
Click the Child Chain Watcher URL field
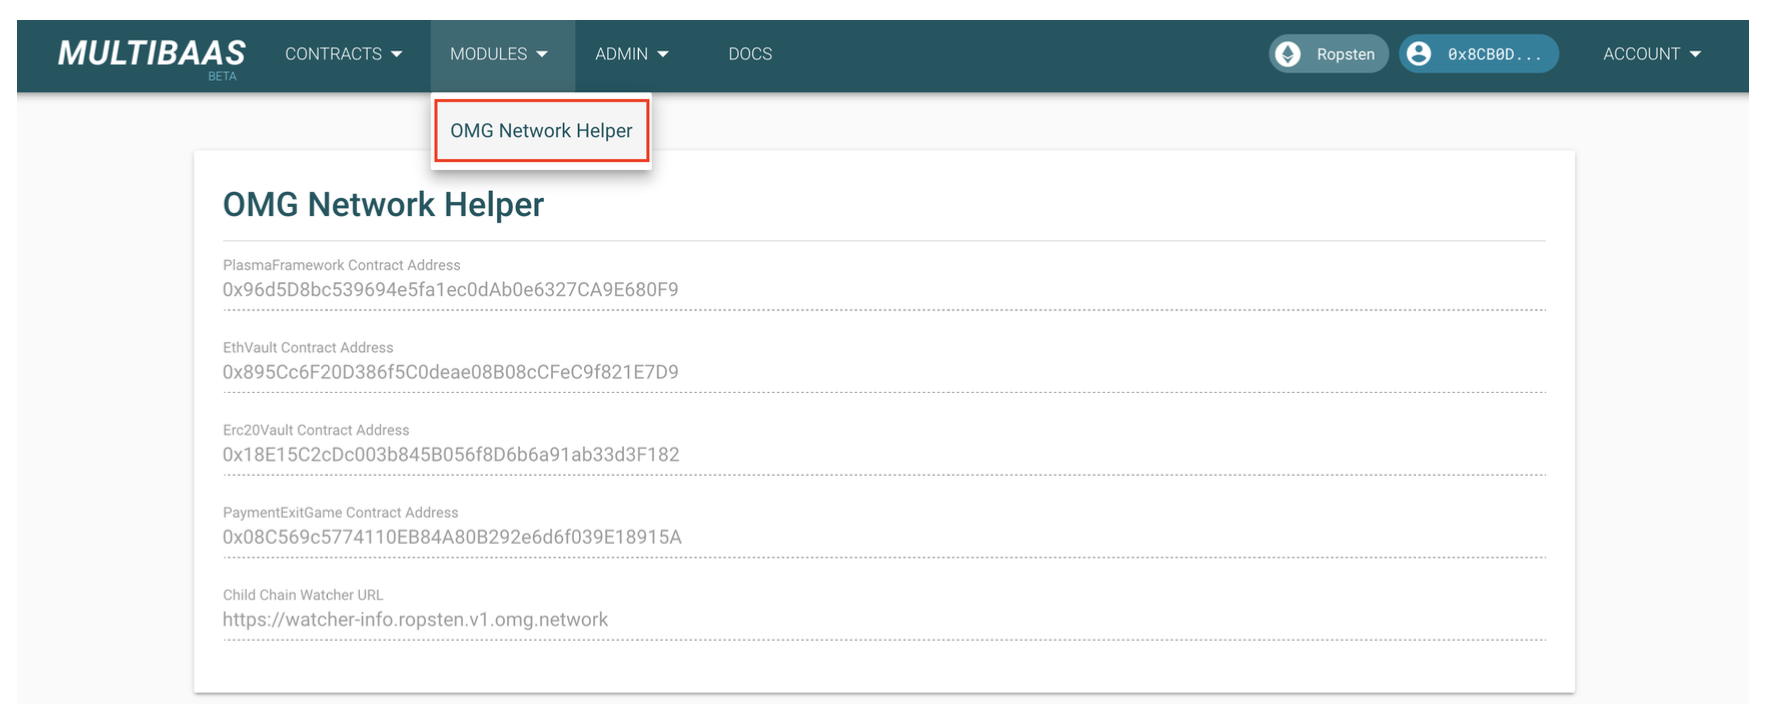[884, 620]
